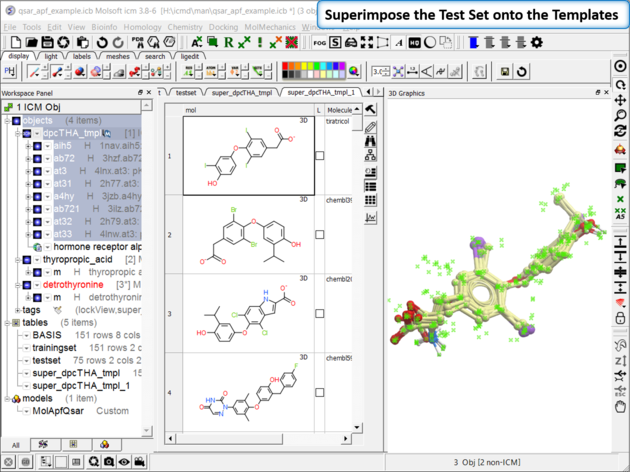Image resolution: width=630 pixels, height=472 pixels.
Task: Select the red color swatch in palette
Action: pos(287,65)
